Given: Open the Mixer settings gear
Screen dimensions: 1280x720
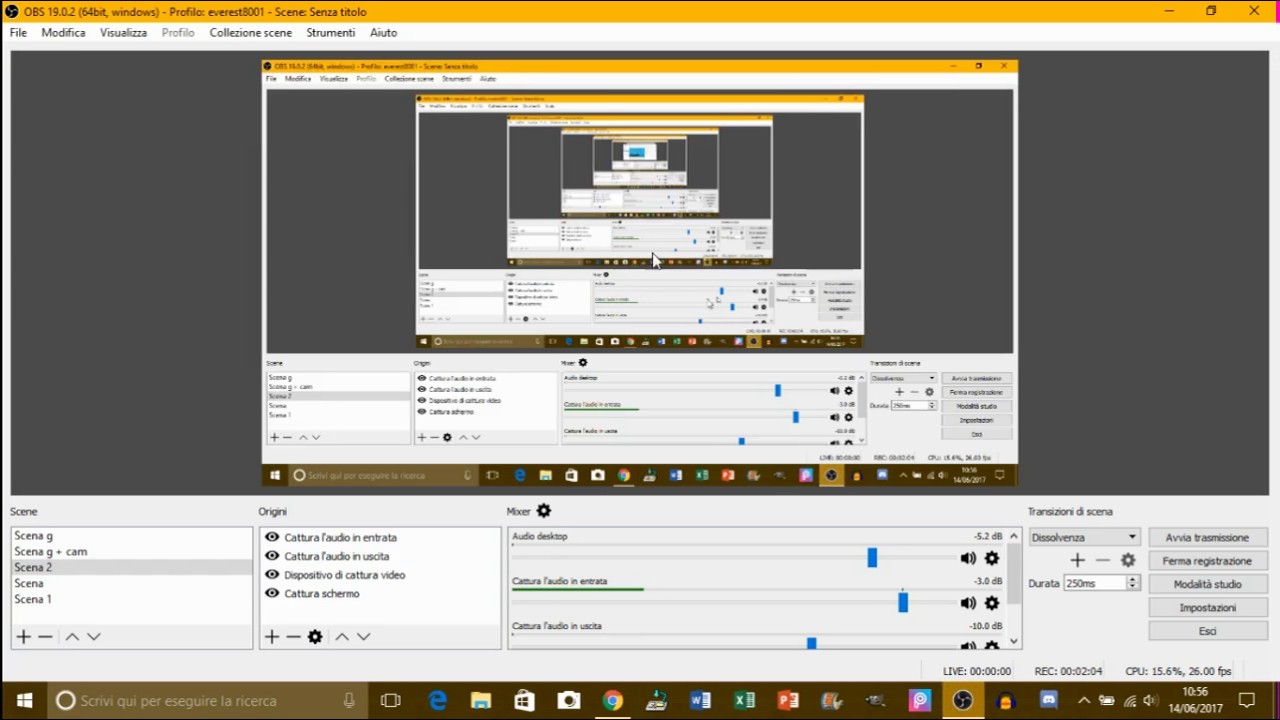Looking at the screenshot, I should (544, 511).
